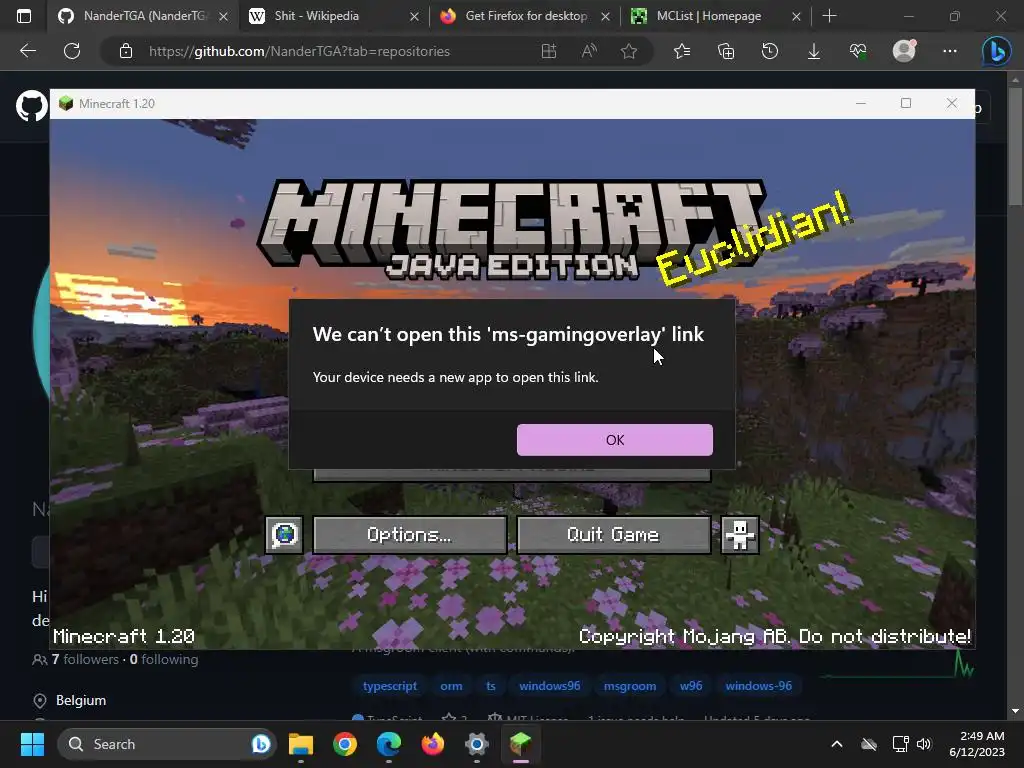Click the Belgium location text
This screenshot has width=1024, height=768.
(81, 700)
